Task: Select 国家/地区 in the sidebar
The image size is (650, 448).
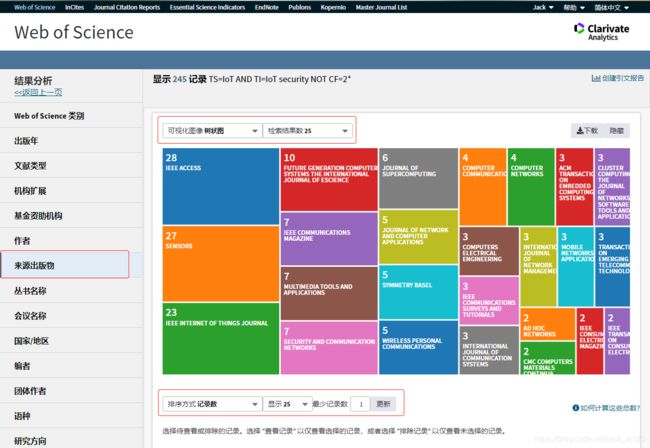Action: (x=71, y=341)
